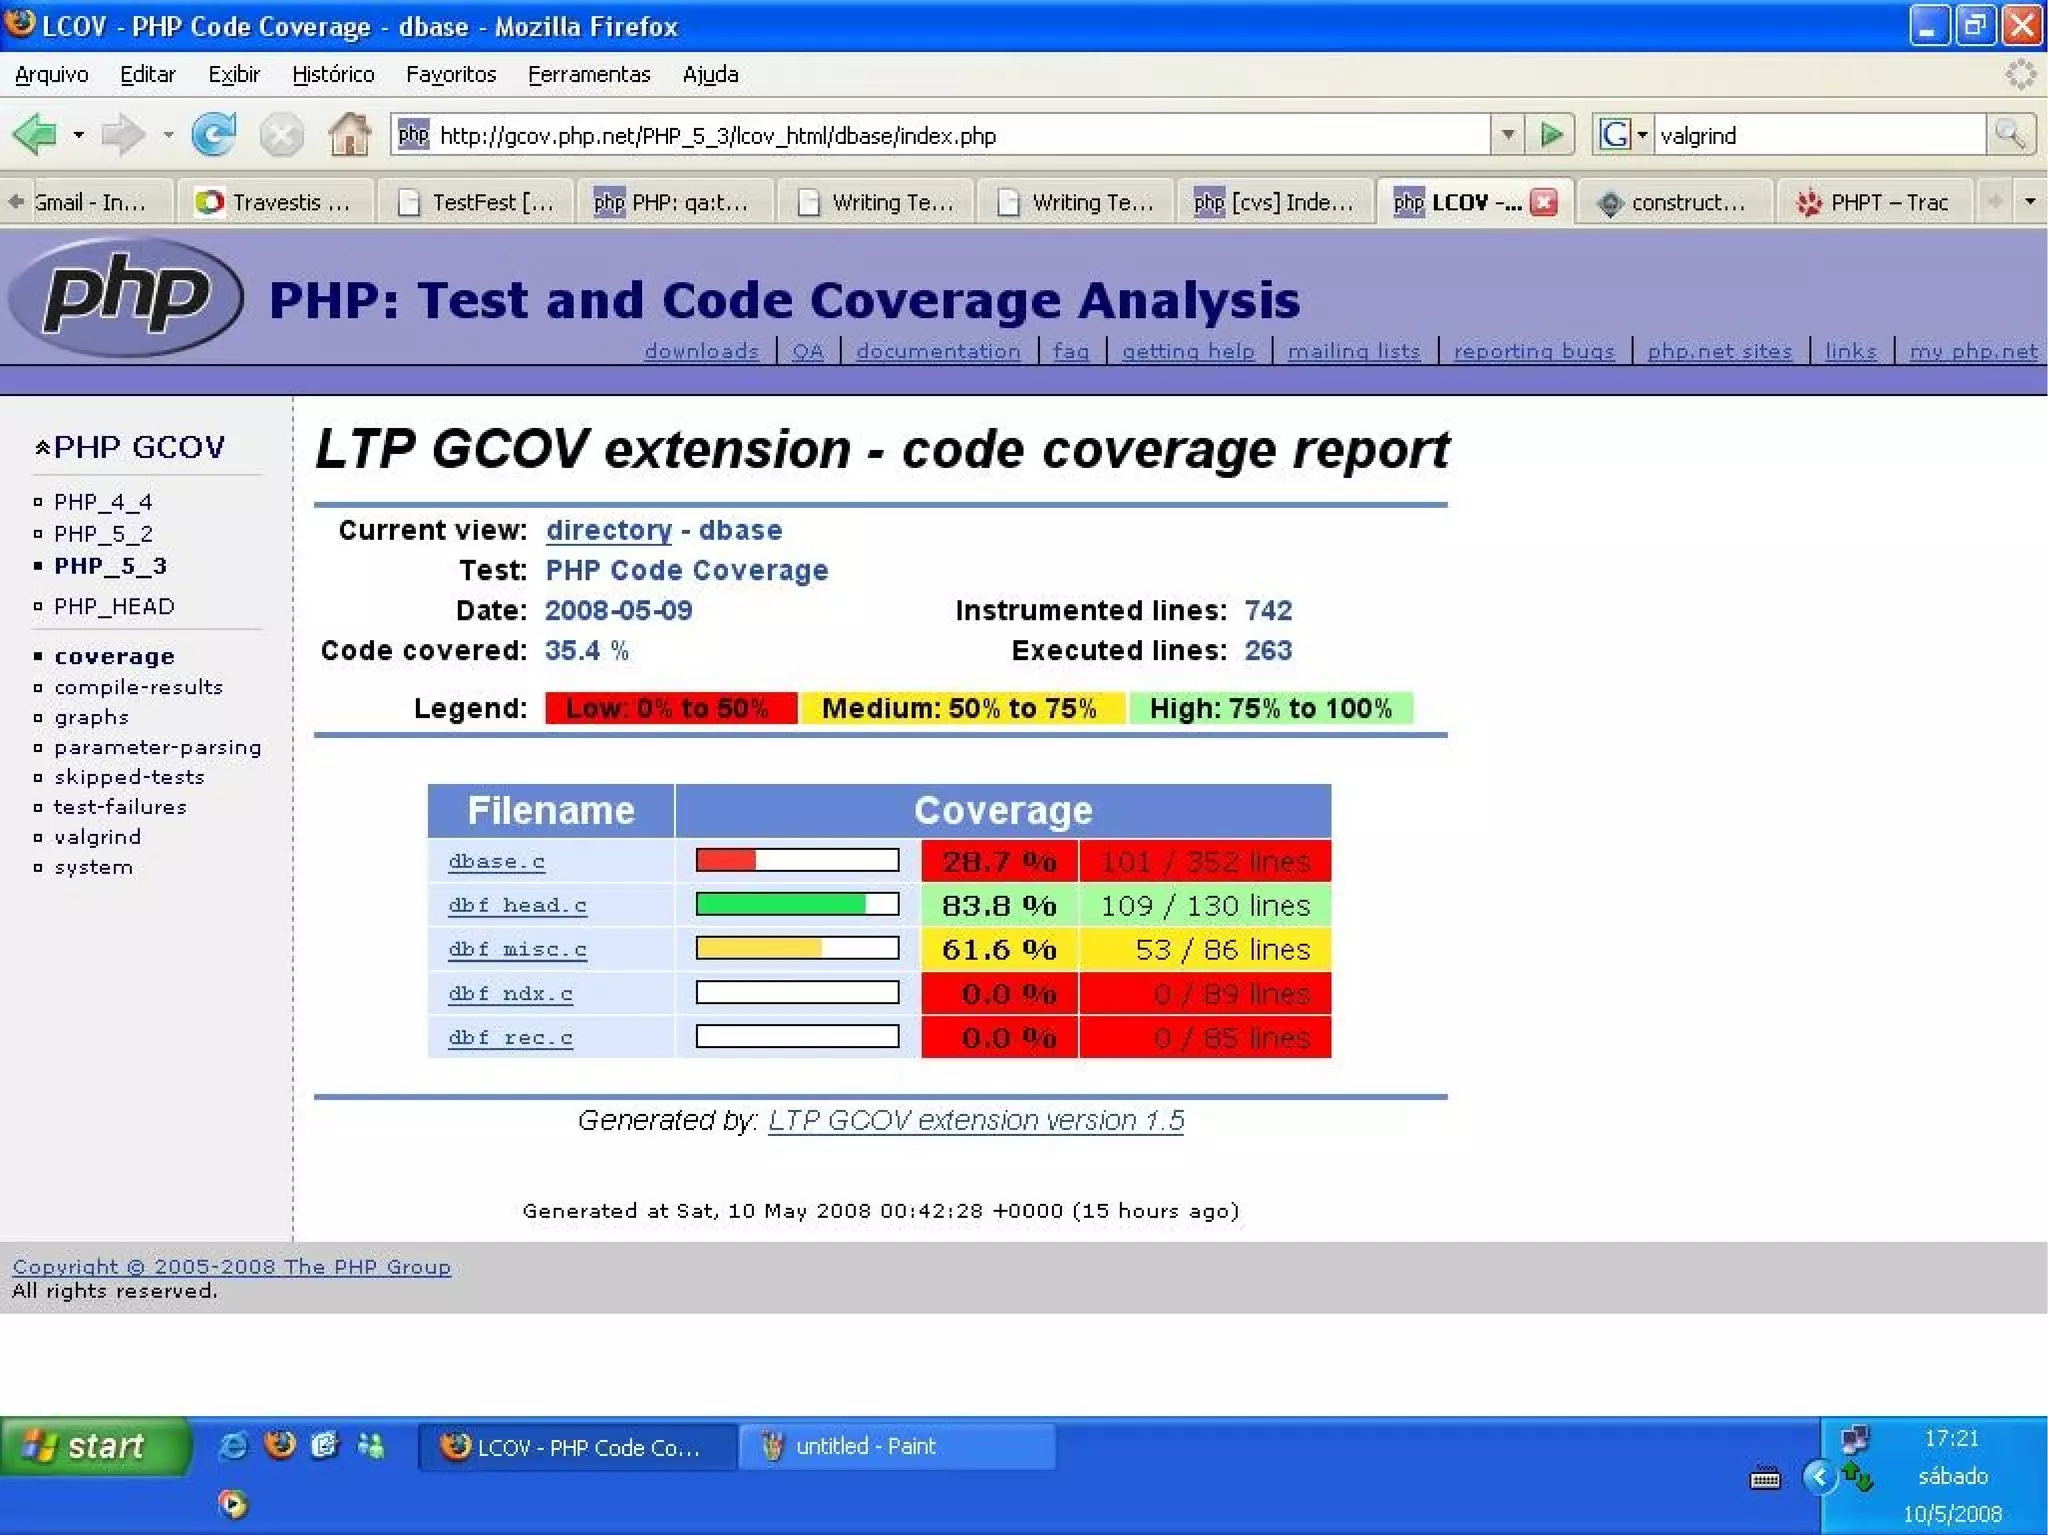
Task: Open the downloads link in header
Action: pos(701,351)
